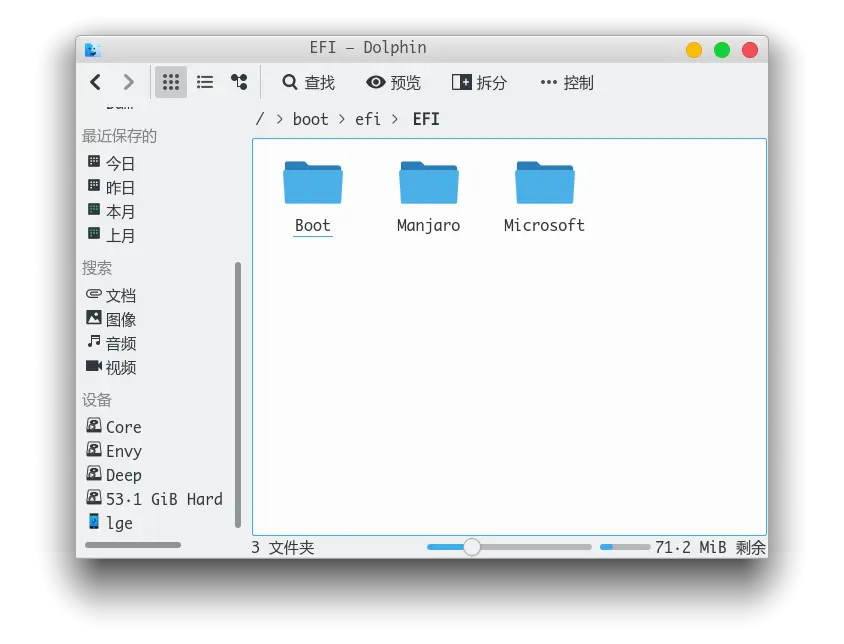Image resolution: width=844 pixels, height=644 pixels.
Task: Click the music note icon beside 音频
Action: (94, 341)
